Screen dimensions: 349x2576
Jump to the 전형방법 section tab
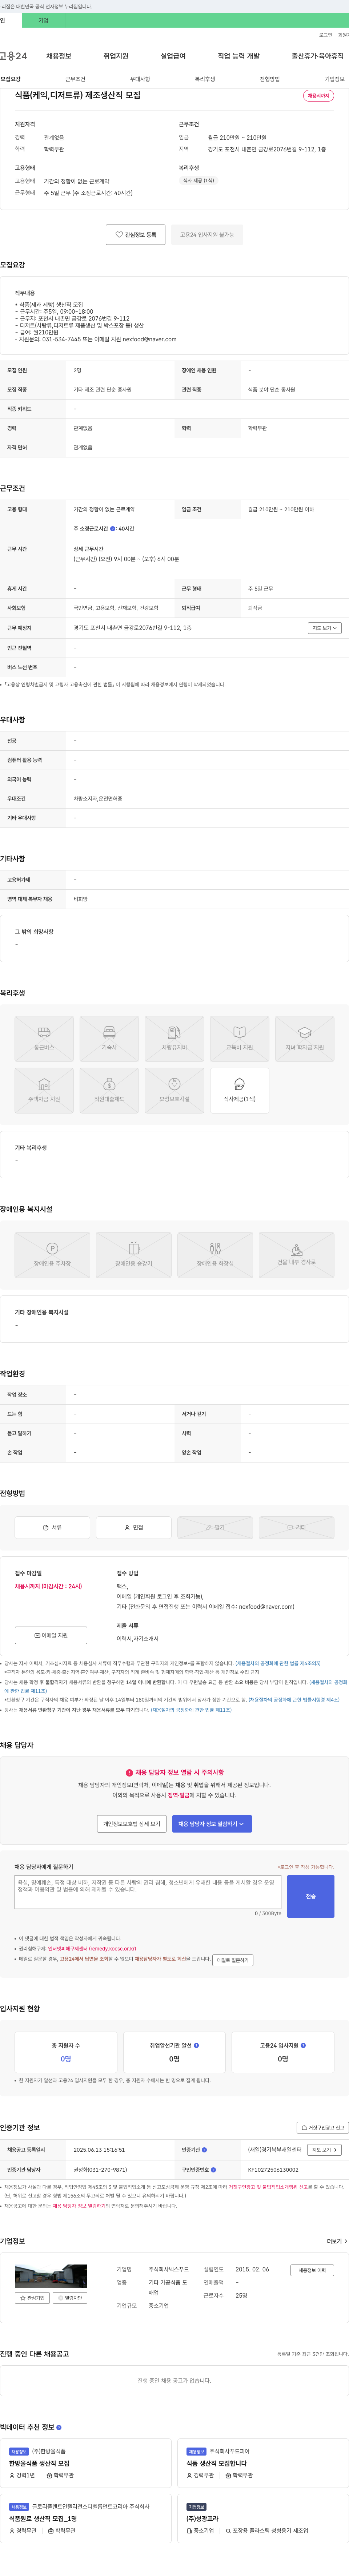coord(270,79)
